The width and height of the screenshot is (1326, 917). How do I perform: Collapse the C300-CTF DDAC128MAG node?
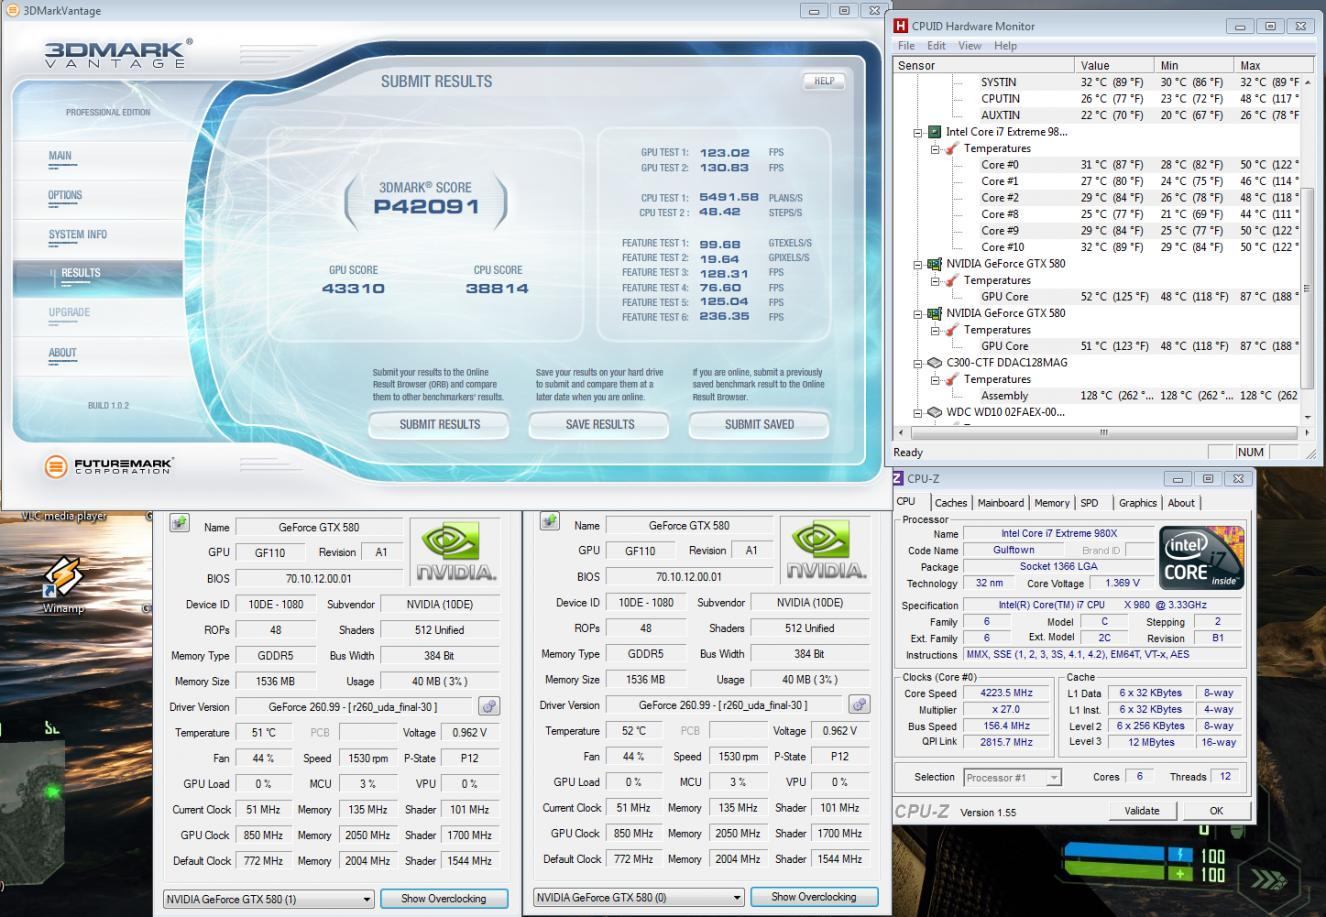coord(918,363)
